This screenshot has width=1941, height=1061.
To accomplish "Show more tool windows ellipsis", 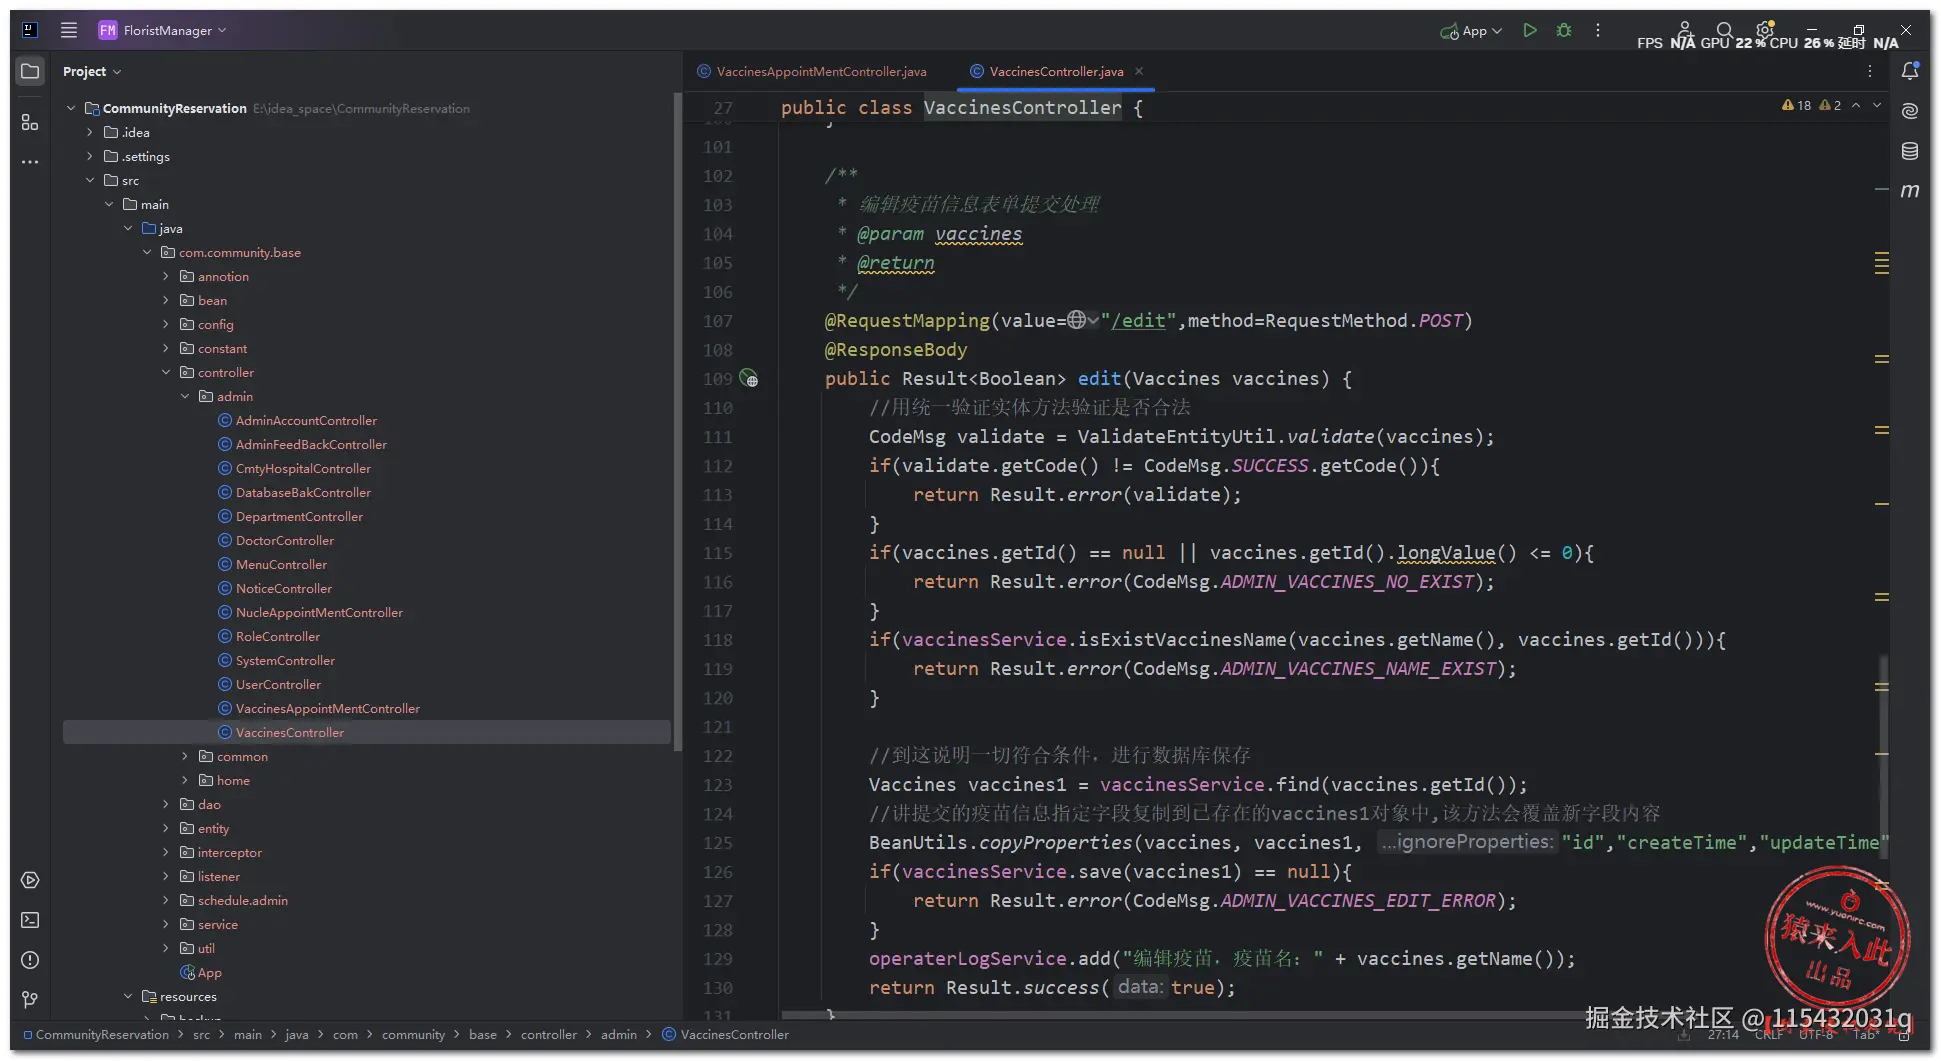I will point(30,162).
